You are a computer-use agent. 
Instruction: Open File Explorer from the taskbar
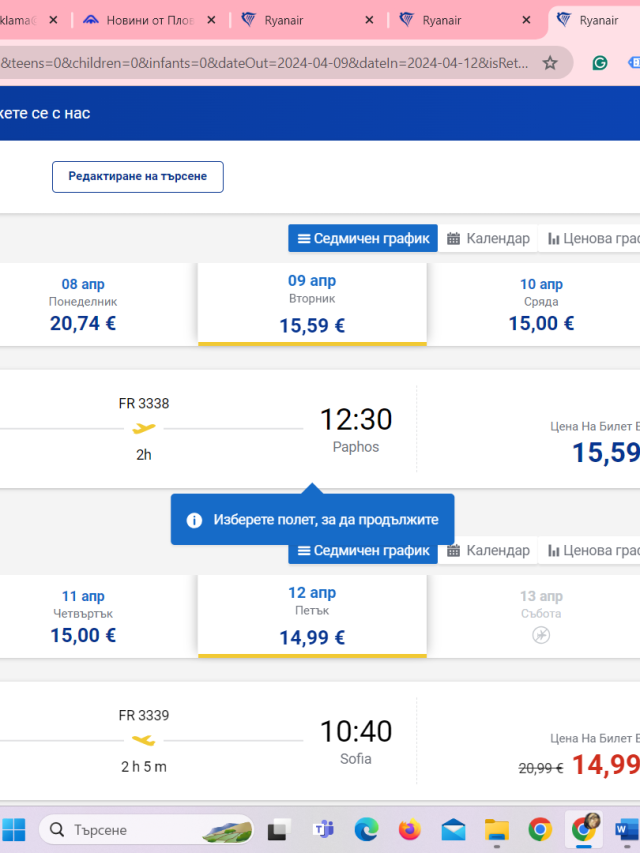point(496,830)
